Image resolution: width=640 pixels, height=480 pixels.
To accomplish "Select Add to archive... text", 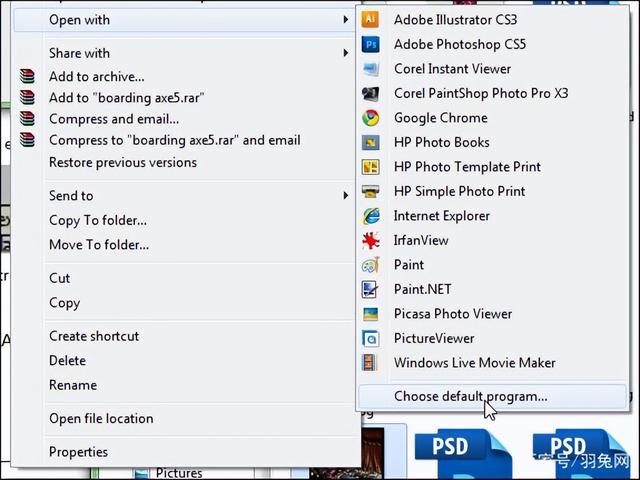I will click(97, 76).
